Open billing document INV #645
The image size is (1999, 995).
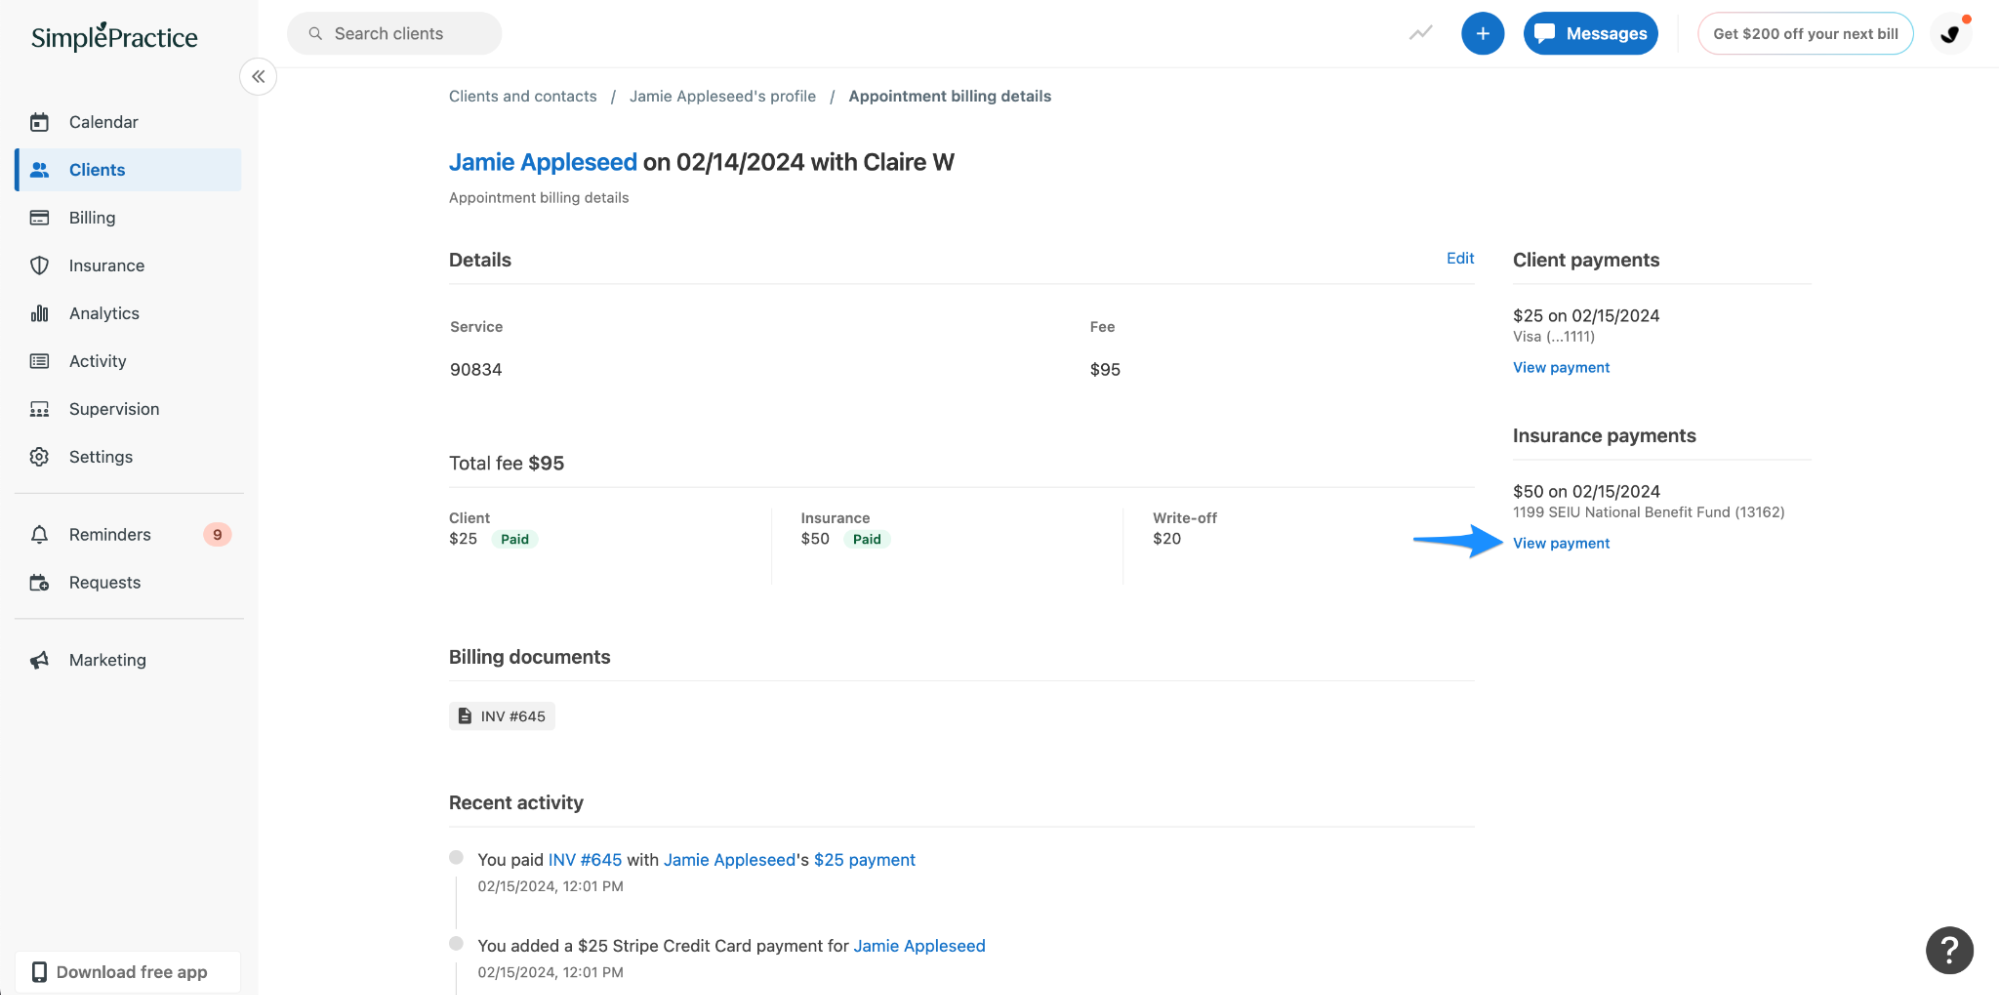coord(501,716)
